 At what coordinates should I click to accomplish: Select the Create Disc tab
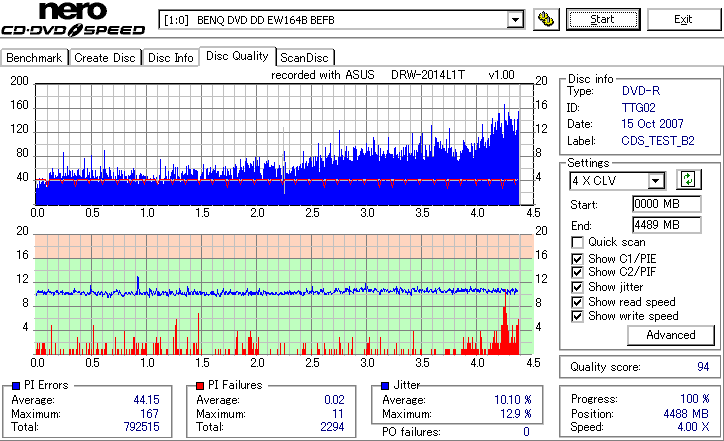105,58
